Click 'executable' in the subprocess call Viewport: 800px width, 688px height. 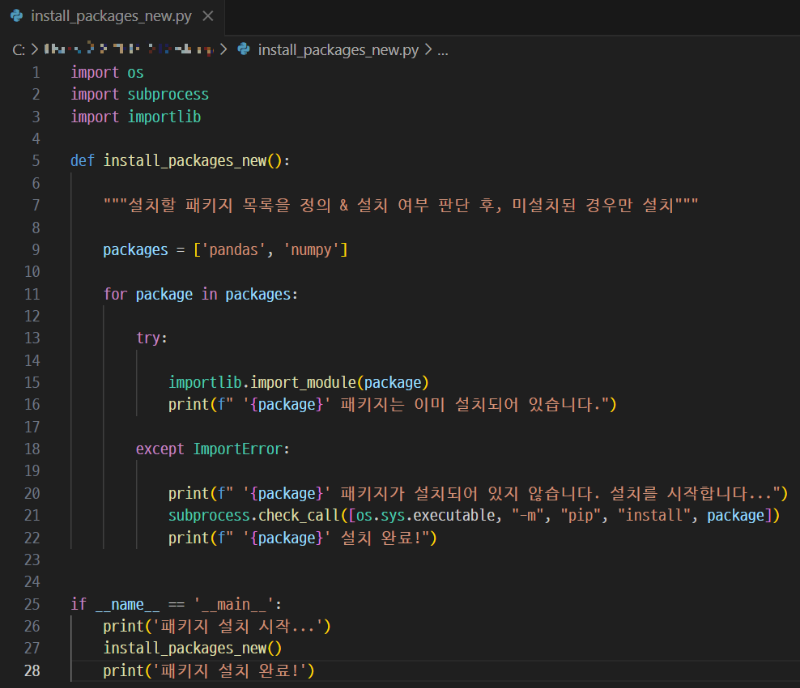tap(454, 515)
